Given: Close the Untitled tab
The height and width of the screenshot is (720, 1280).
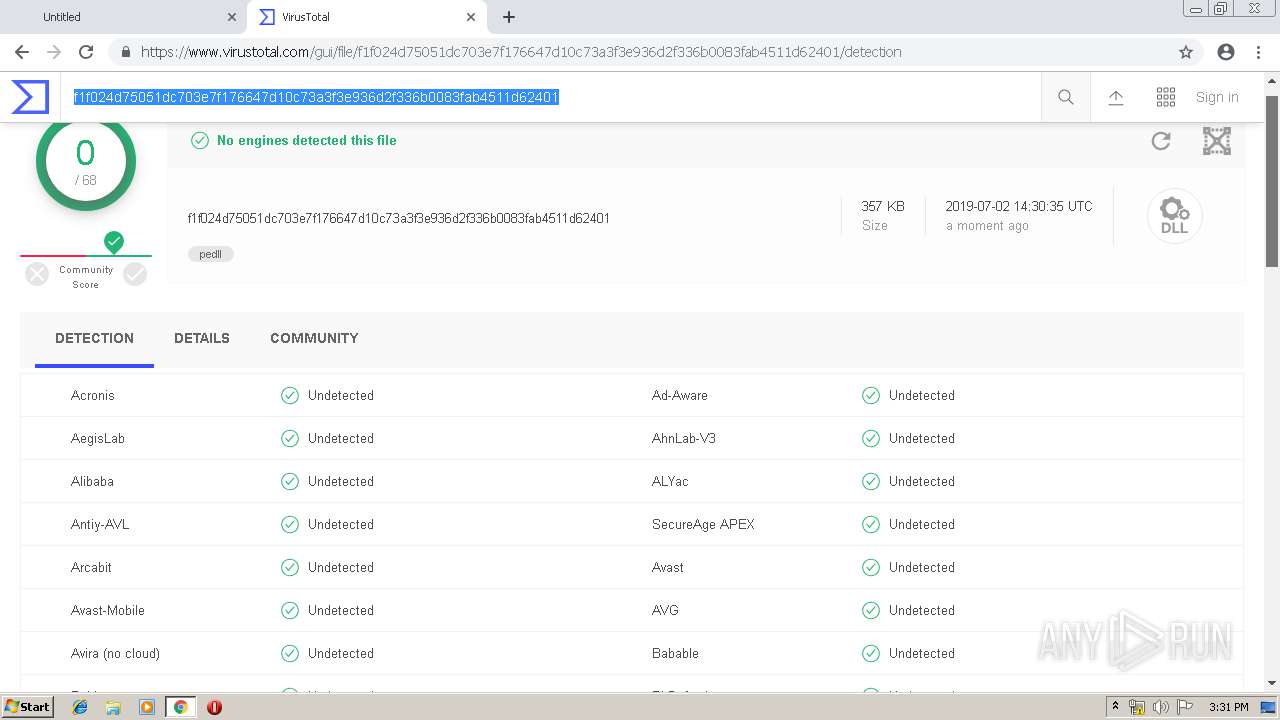Looking at the screenshot, I should [x=232, y=17].
